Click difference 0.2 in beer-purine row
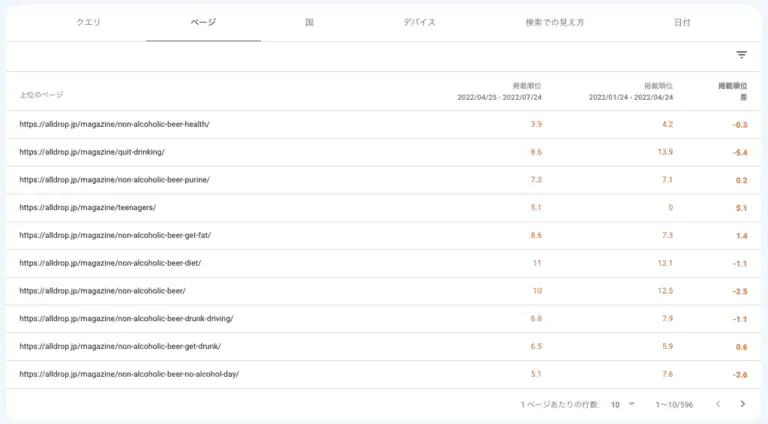This screenshot has height=424, width=768. click(742, 181)
